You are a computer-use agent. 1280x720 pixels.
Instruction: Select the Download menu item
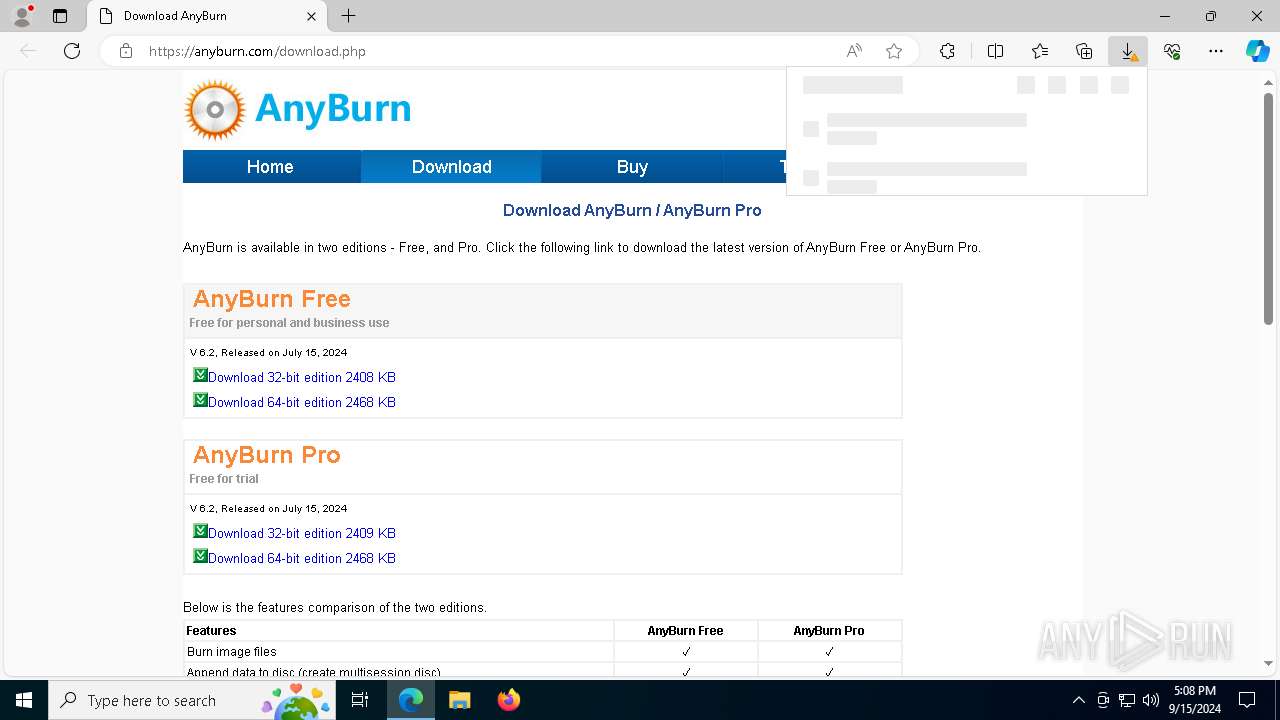click(x=451, y=167)
